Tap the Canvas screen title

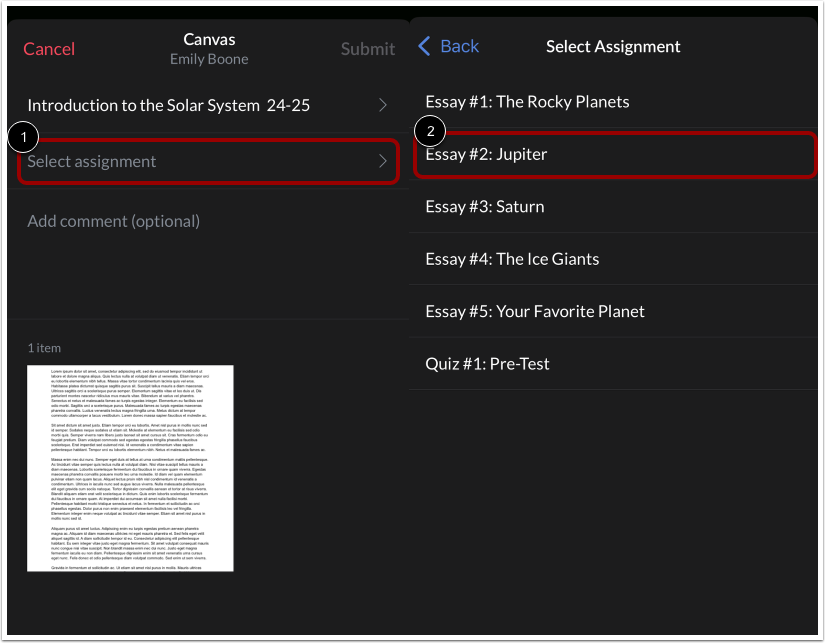(x=208, y=38)
